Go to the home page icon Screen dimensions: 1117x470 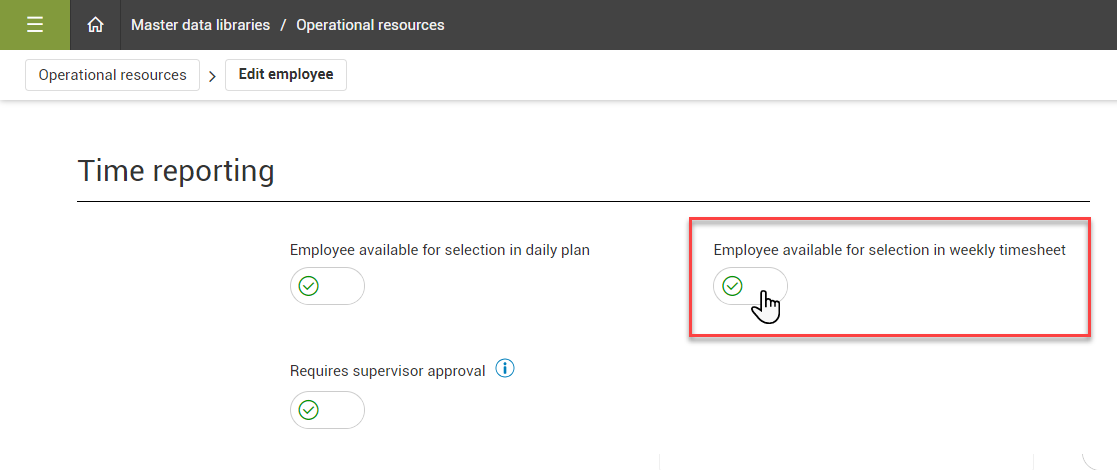[96, 25]
